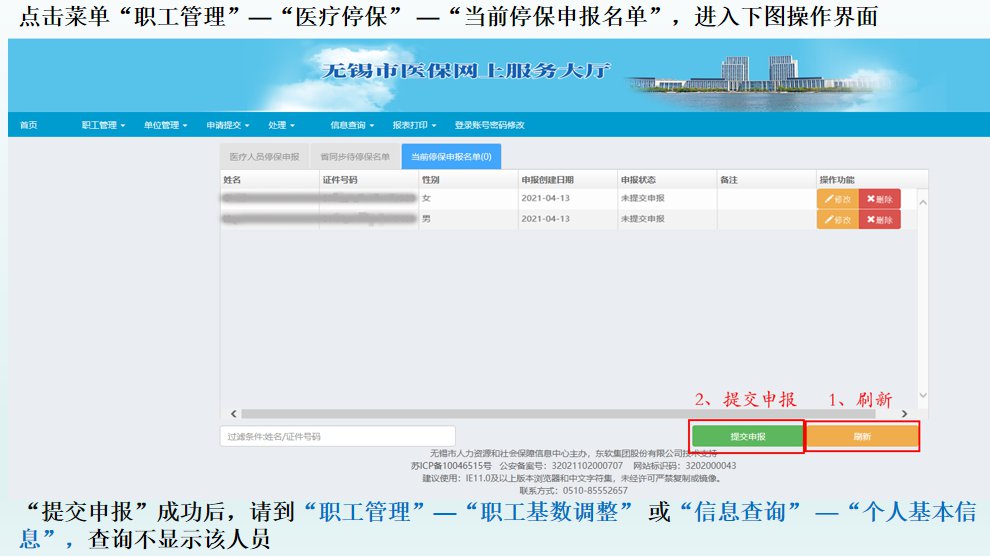Switch to the 医疗人员停保申报 tab

pyautogui.click(x=265, y=157)
